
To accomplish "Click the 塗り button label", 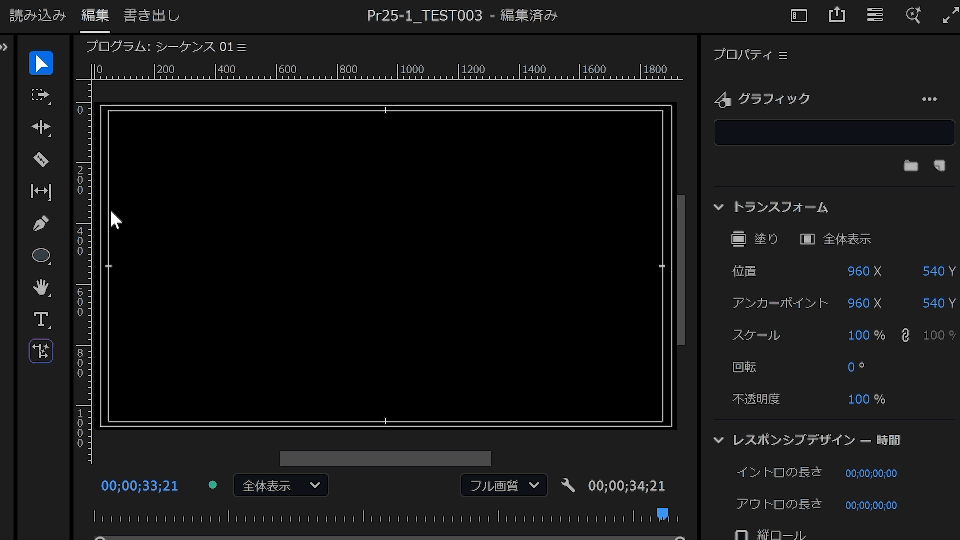I will pyautogui.click(x=766, y=239).
